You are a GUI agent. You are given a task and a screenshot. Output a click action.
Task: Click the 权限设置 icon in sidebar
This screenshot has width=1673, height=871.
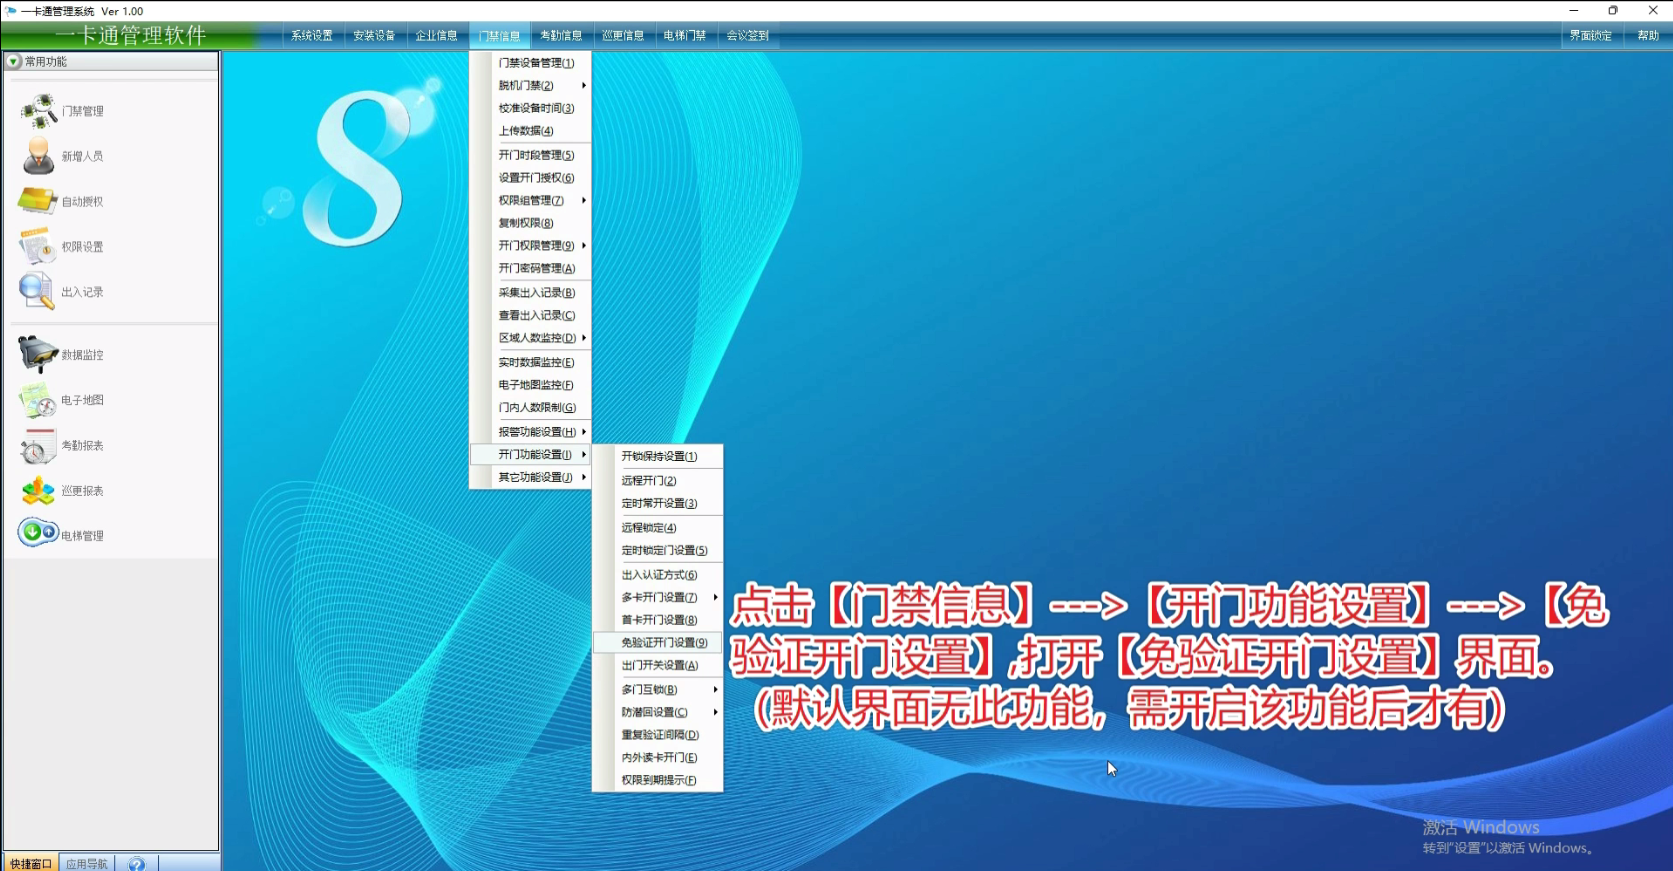click(x=38, y=246)
